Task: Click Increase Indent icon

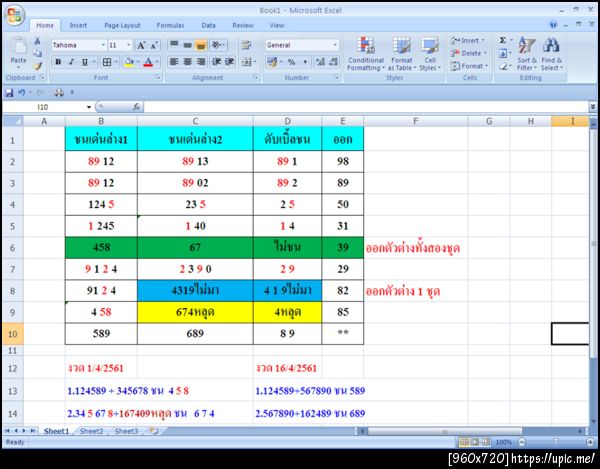Action: point(230,62)
